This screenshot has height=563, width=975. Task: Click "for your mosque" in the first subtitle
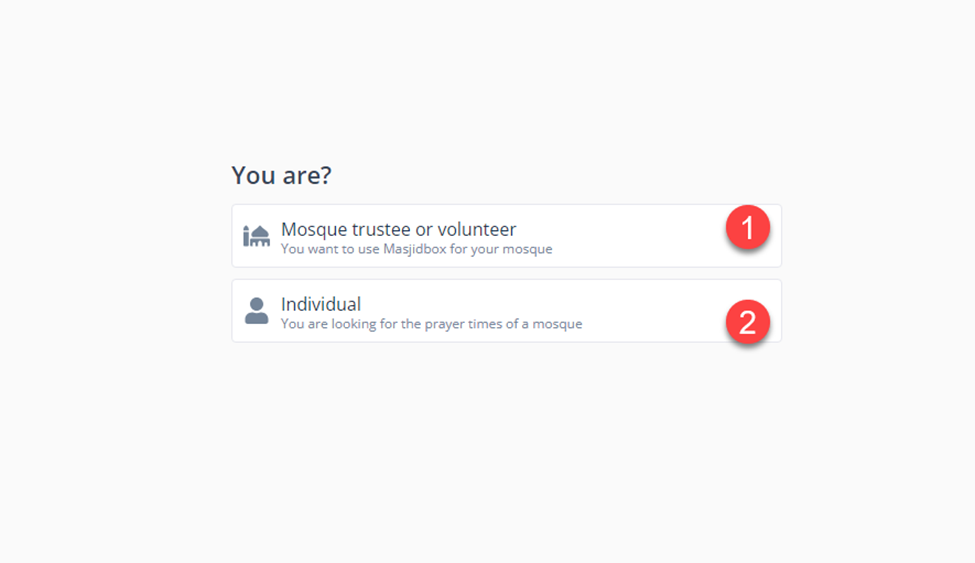click(x=502, y=249)
